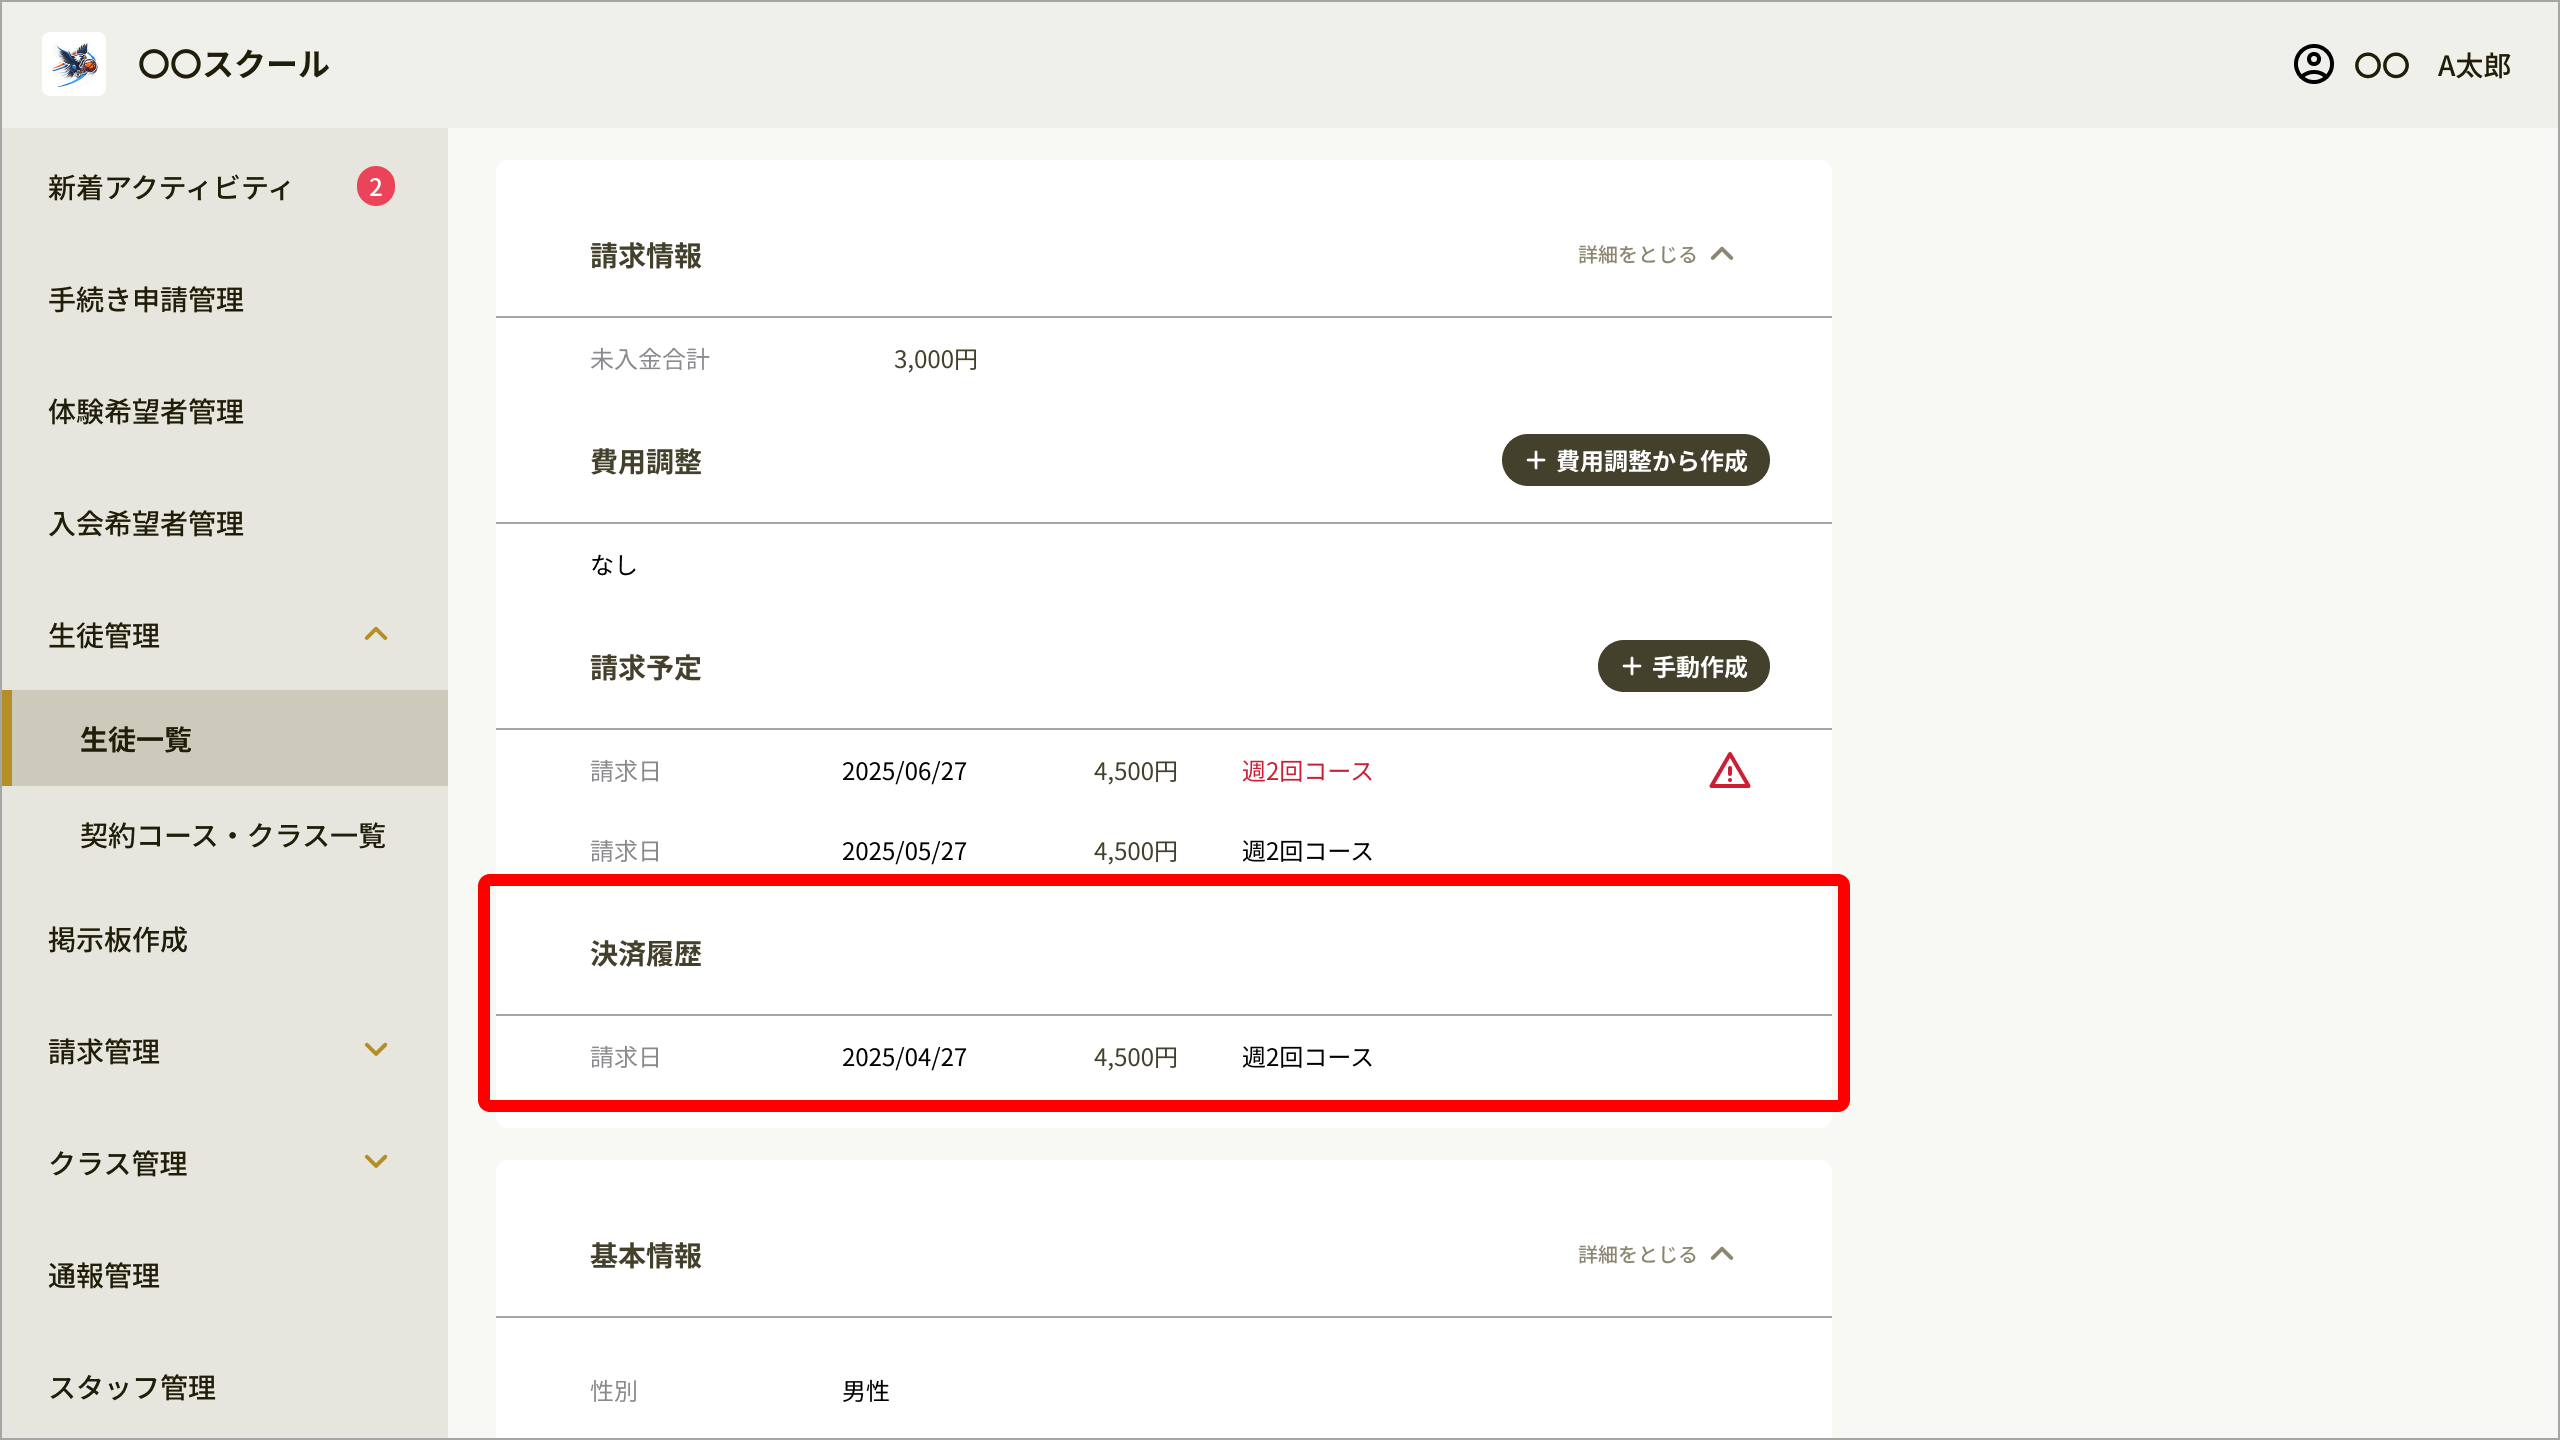
Task: Click the 決済履歴 heading
Action: (x=646, y=954)
